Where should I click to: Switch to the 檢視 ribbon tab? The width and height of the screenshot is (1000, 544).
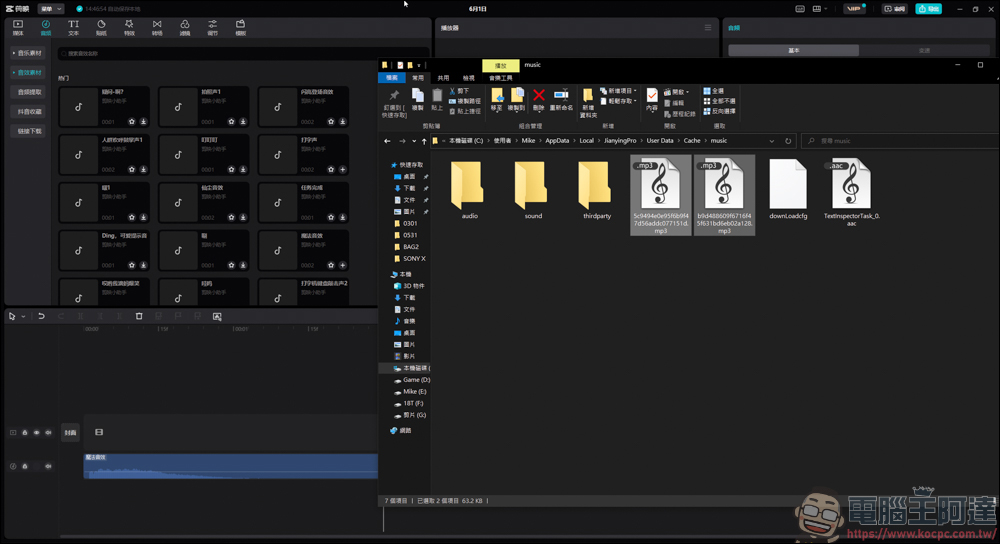[x=469, y=78]
